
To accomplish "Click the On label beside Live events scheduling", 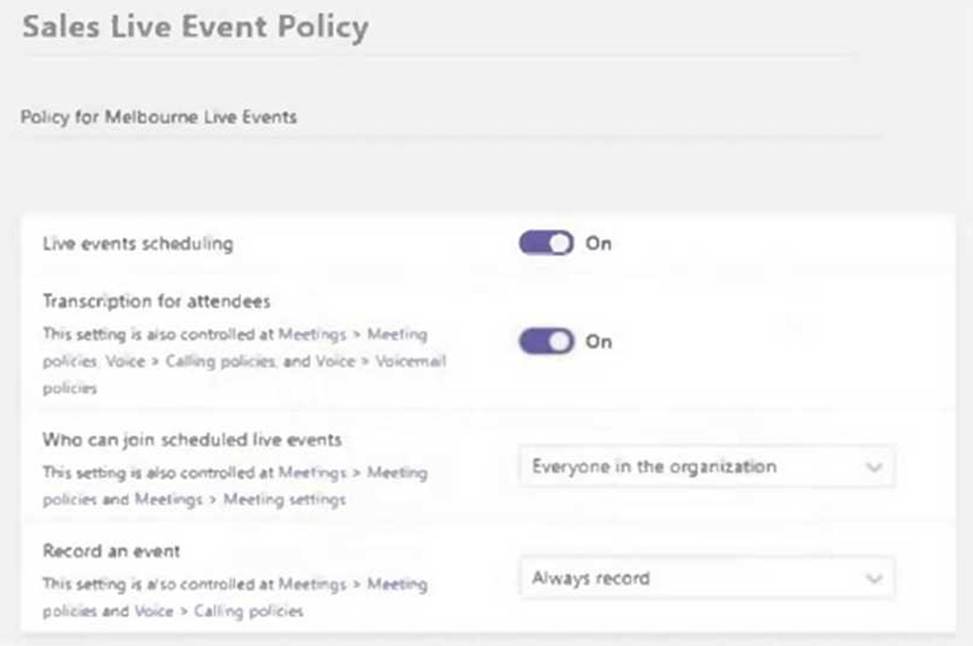I will click(599, 243).
